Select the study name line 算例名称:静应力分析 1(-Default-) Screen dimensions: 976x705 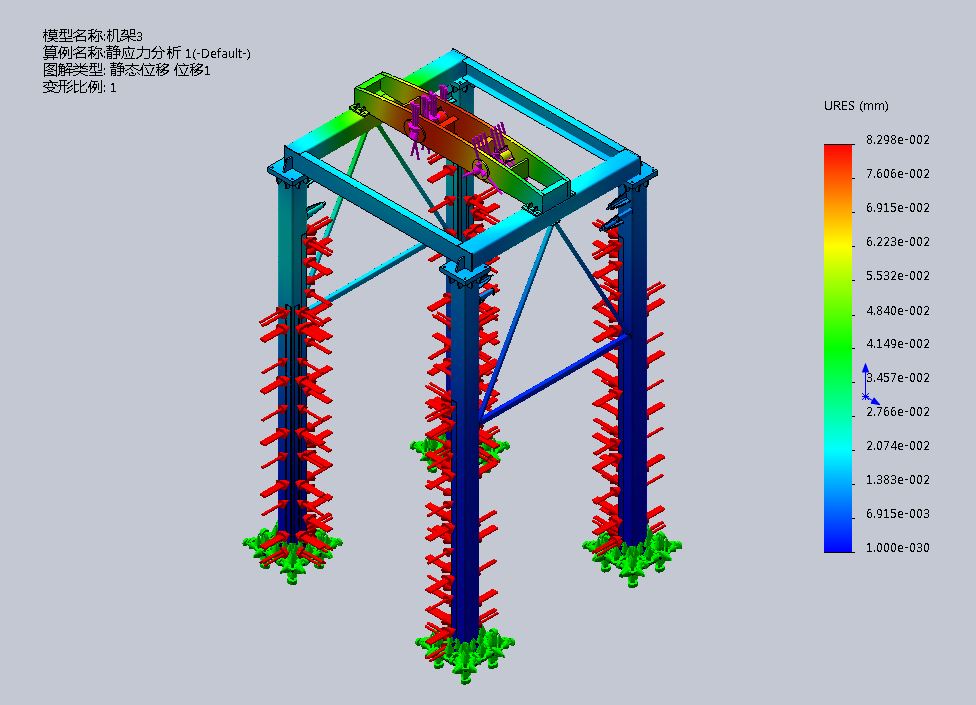tap(146, 54)
